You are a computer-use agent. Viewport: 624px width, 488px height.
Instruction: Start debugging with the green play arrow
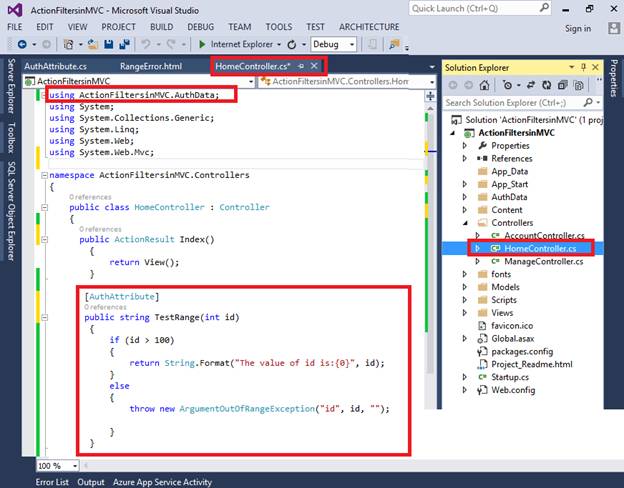coord(202,45)
